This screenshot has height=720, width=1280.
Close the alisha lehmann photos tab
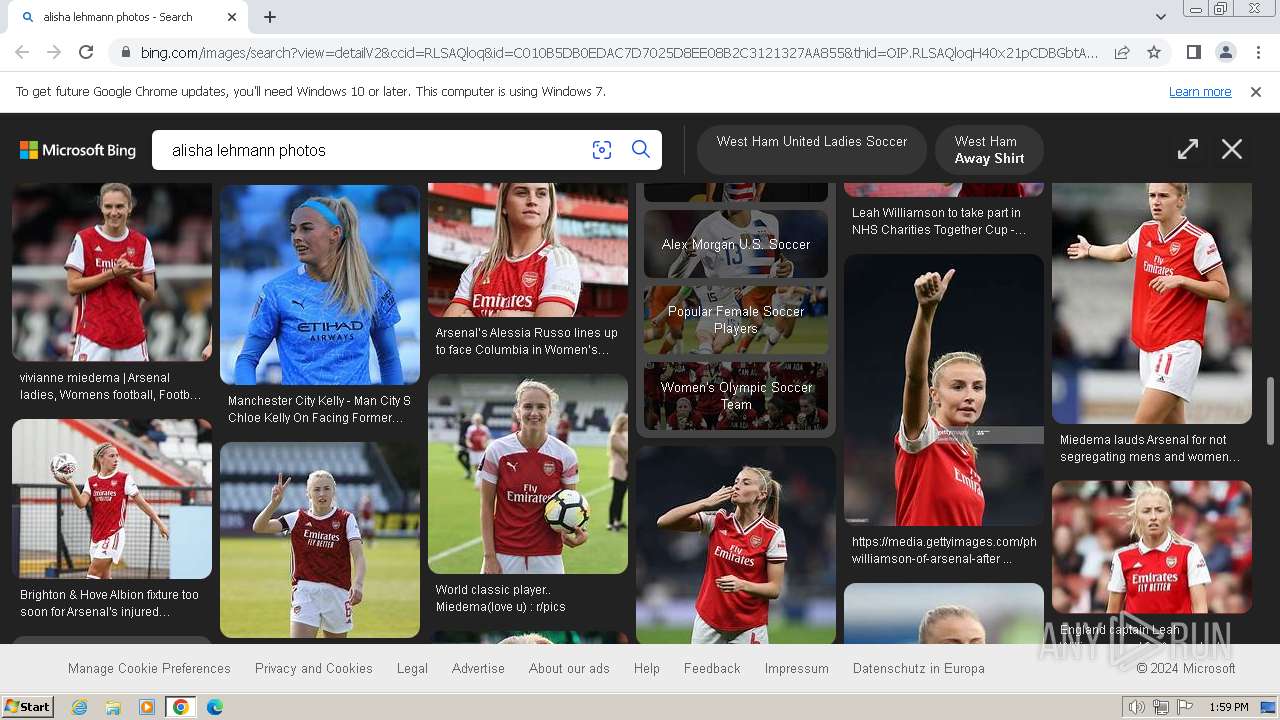pos(232,17)
